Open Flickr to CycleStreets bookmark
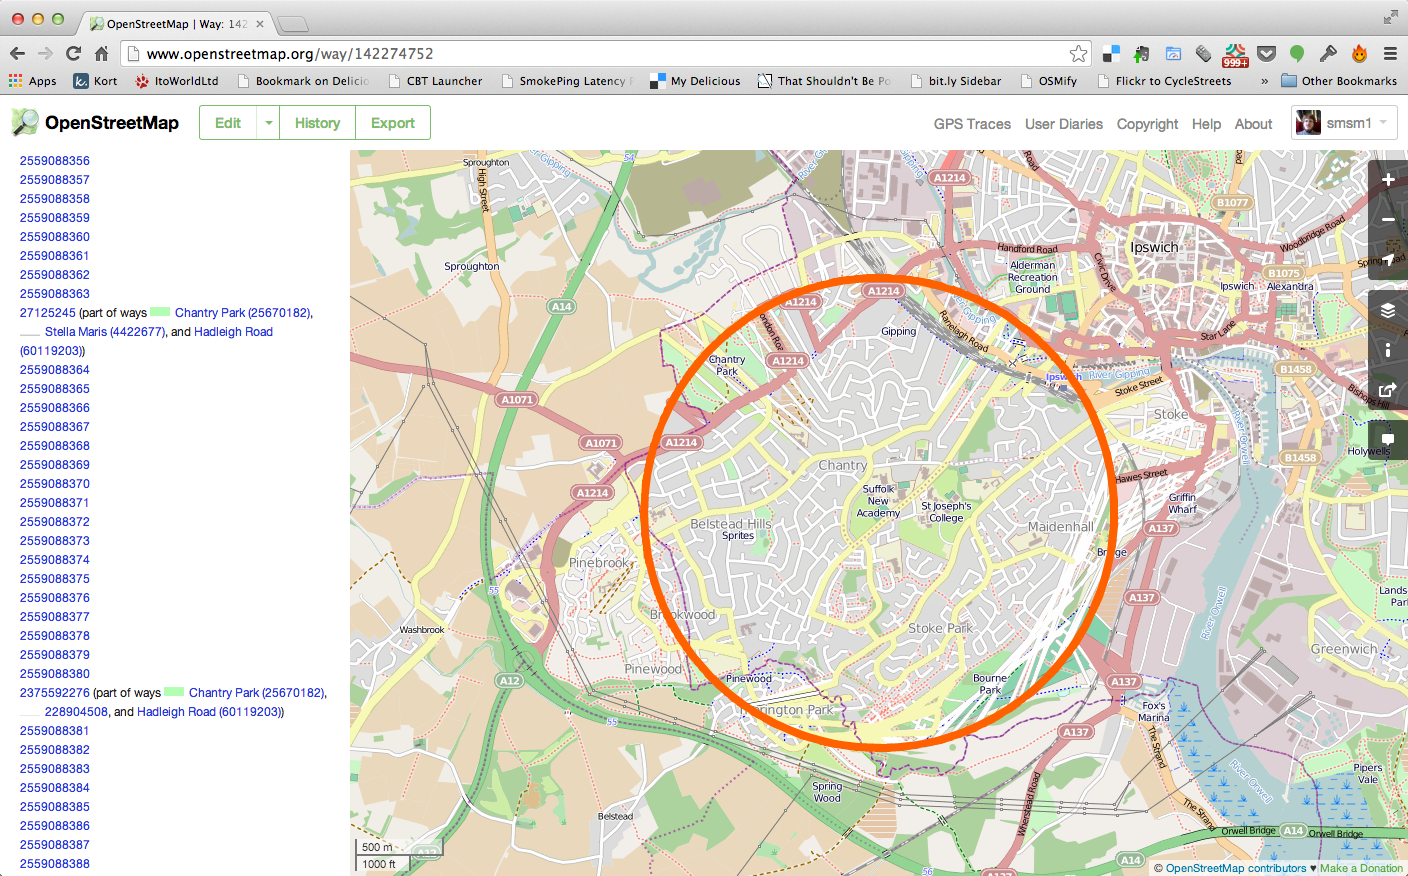 click(1164, 81)
